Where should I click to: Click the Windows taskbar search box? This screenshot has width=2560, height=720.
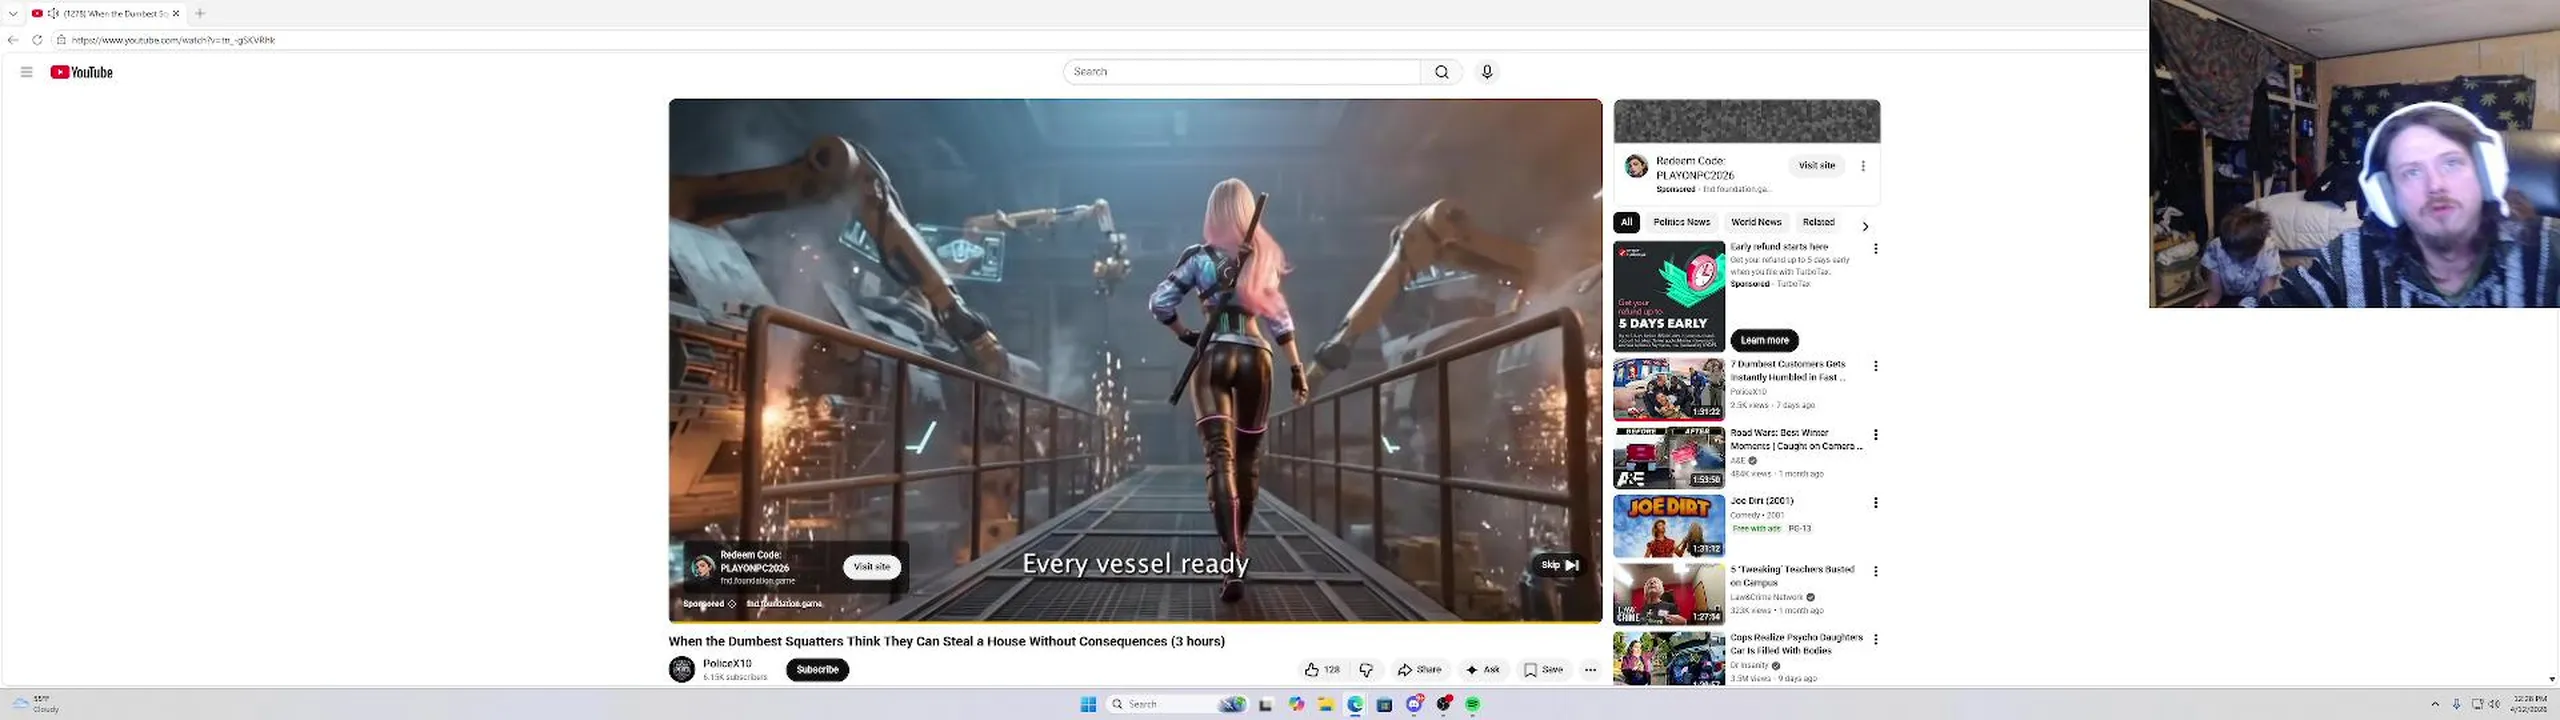click(1176, 705)
